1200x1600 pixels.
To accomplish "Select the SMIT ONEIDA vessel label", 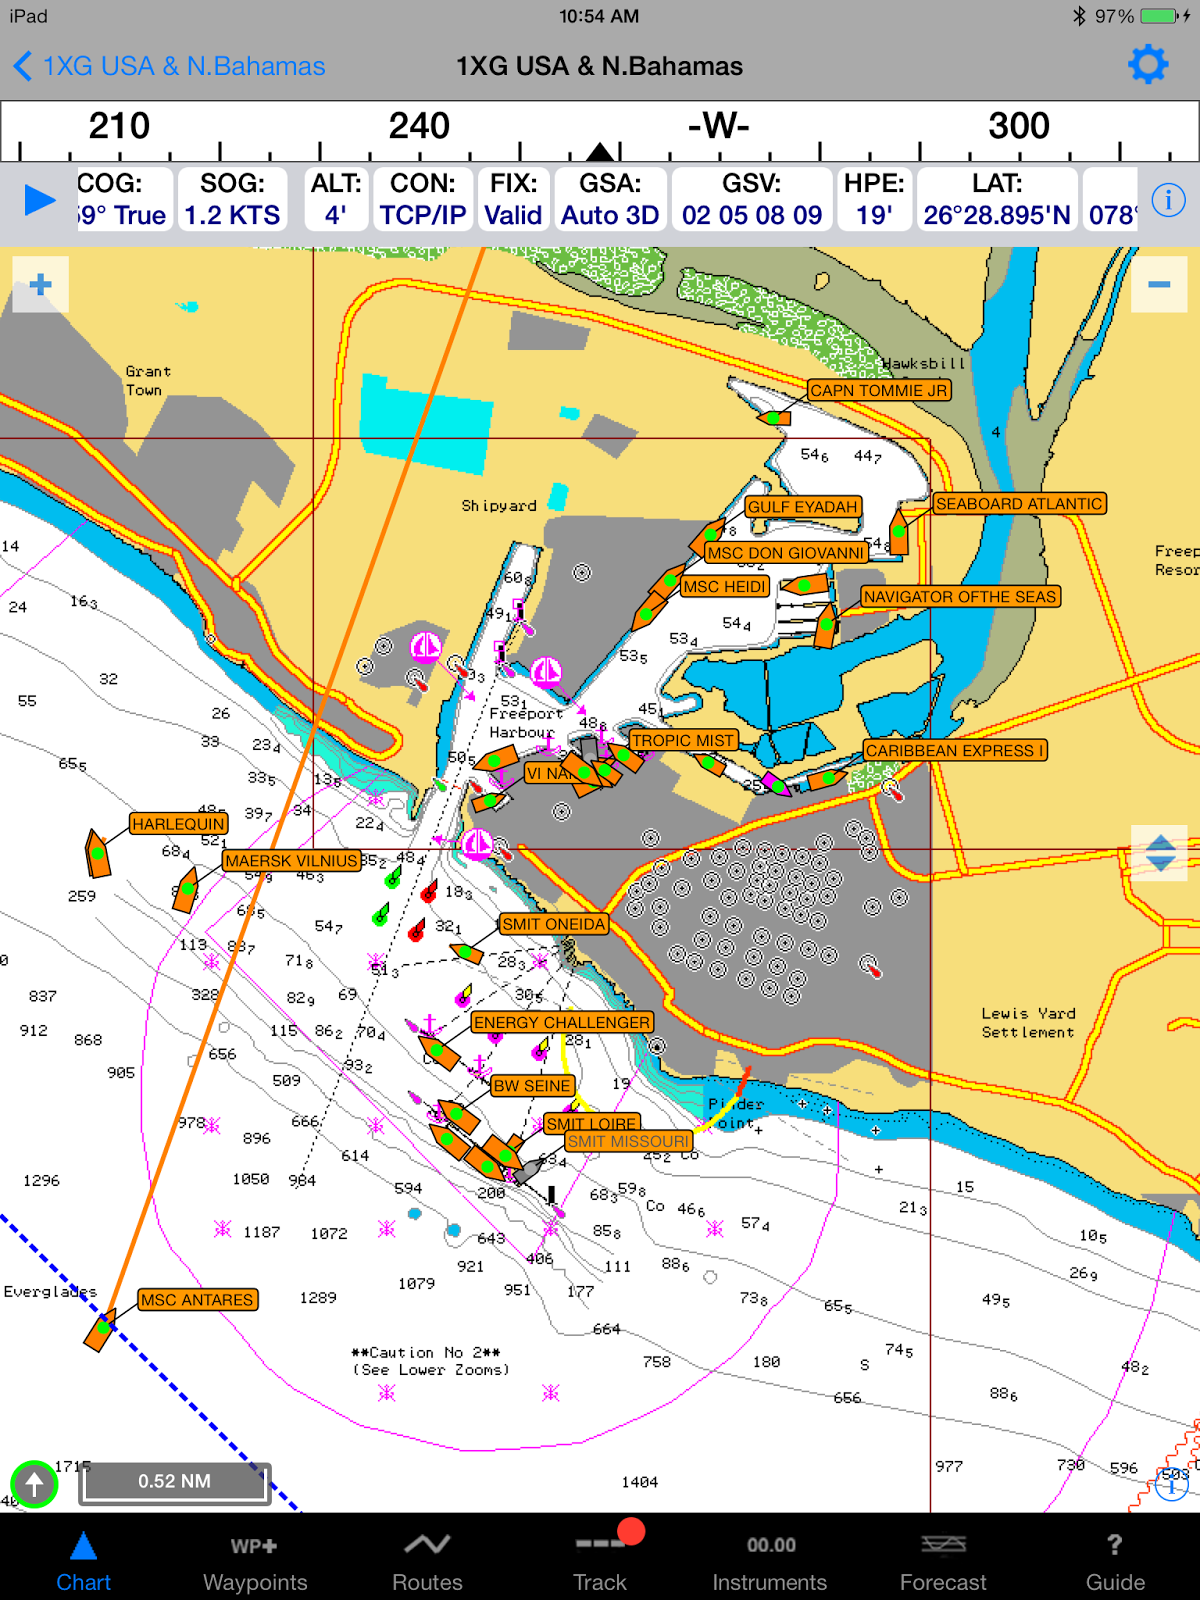I will pyautogui.click(x=554, y=924).
